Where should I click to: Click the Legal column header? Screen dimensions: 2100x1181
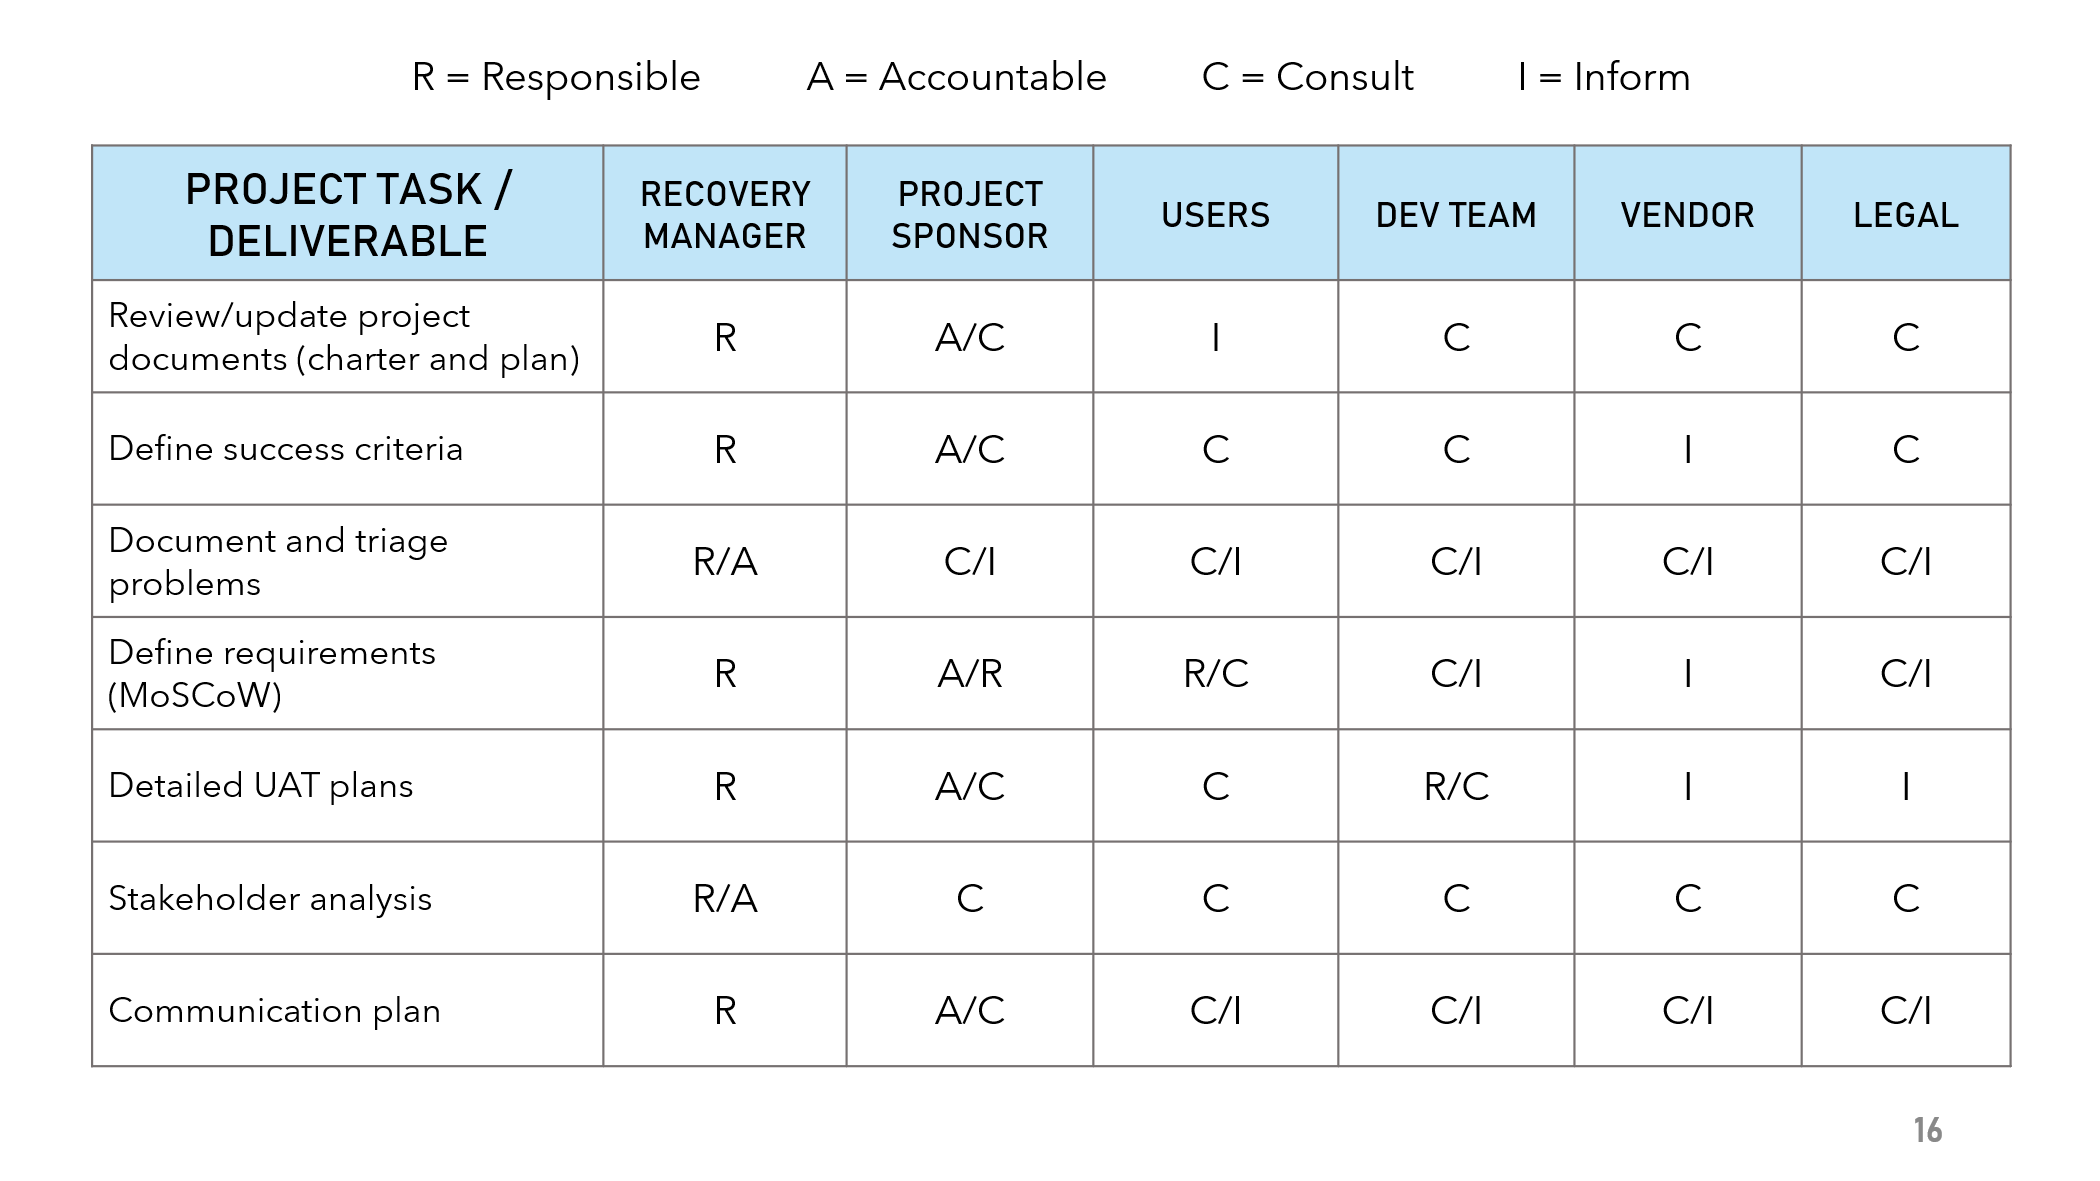point(1906,213)
